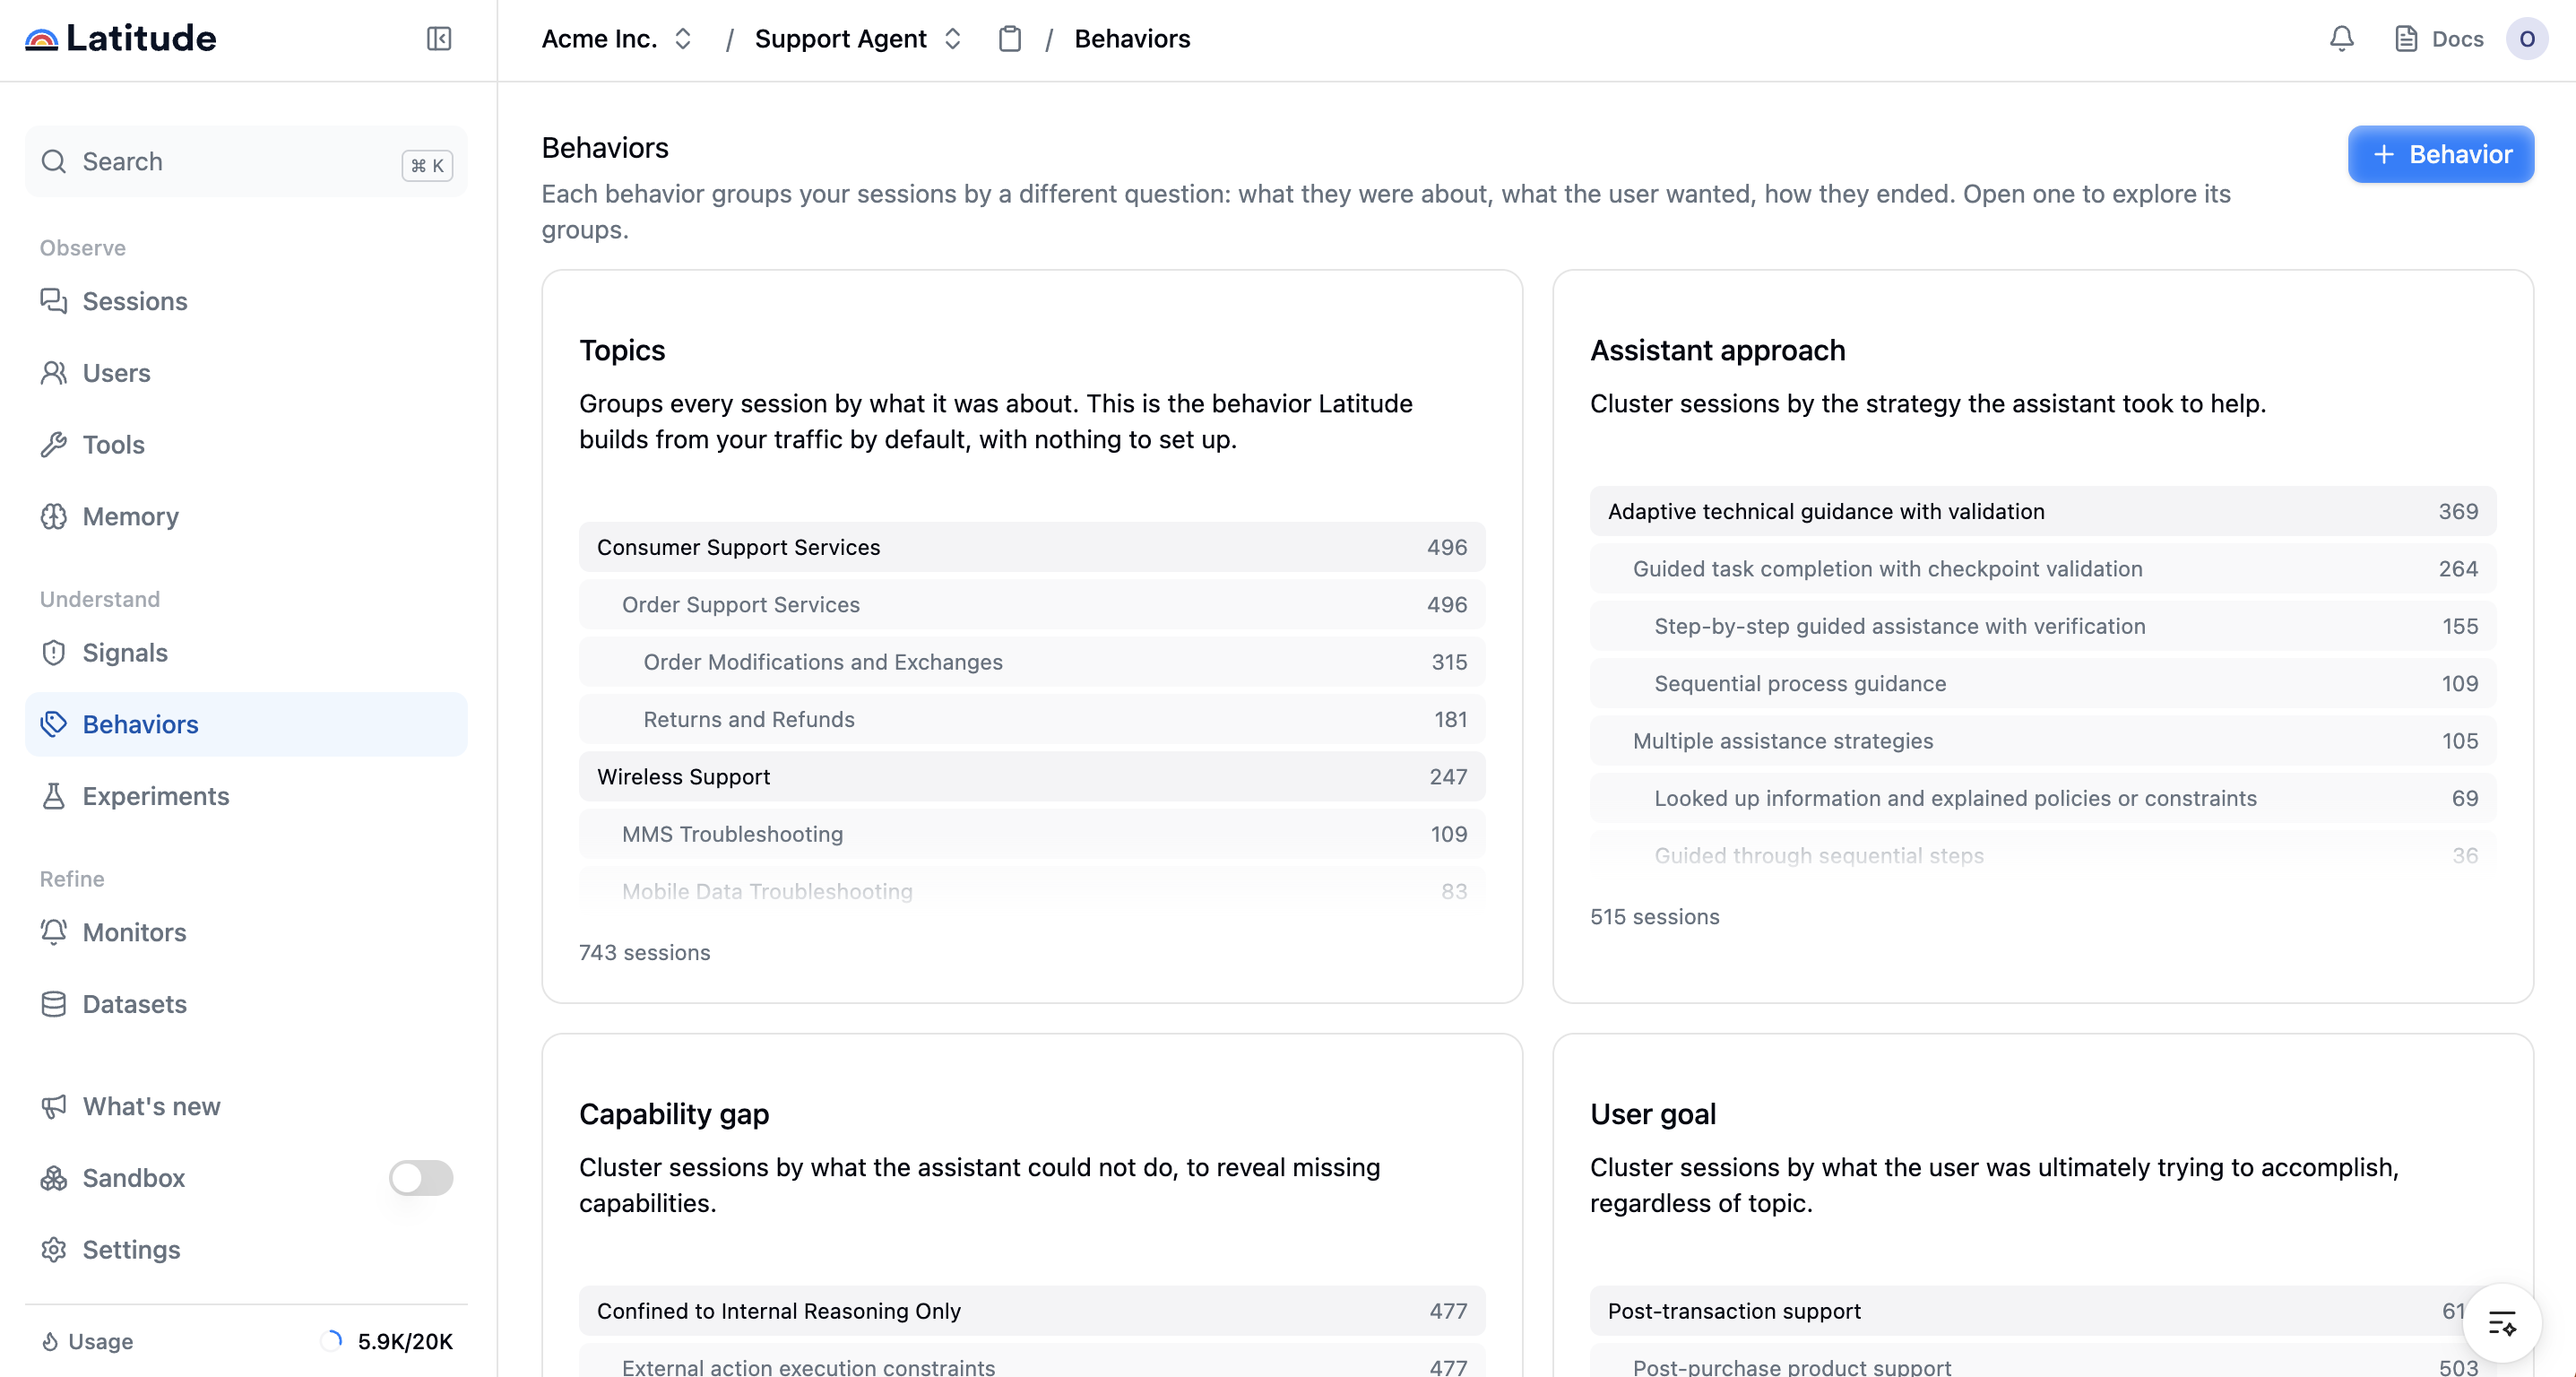Click the Settings gear icon
2576x1377 pixels.
click(54, 1250)
